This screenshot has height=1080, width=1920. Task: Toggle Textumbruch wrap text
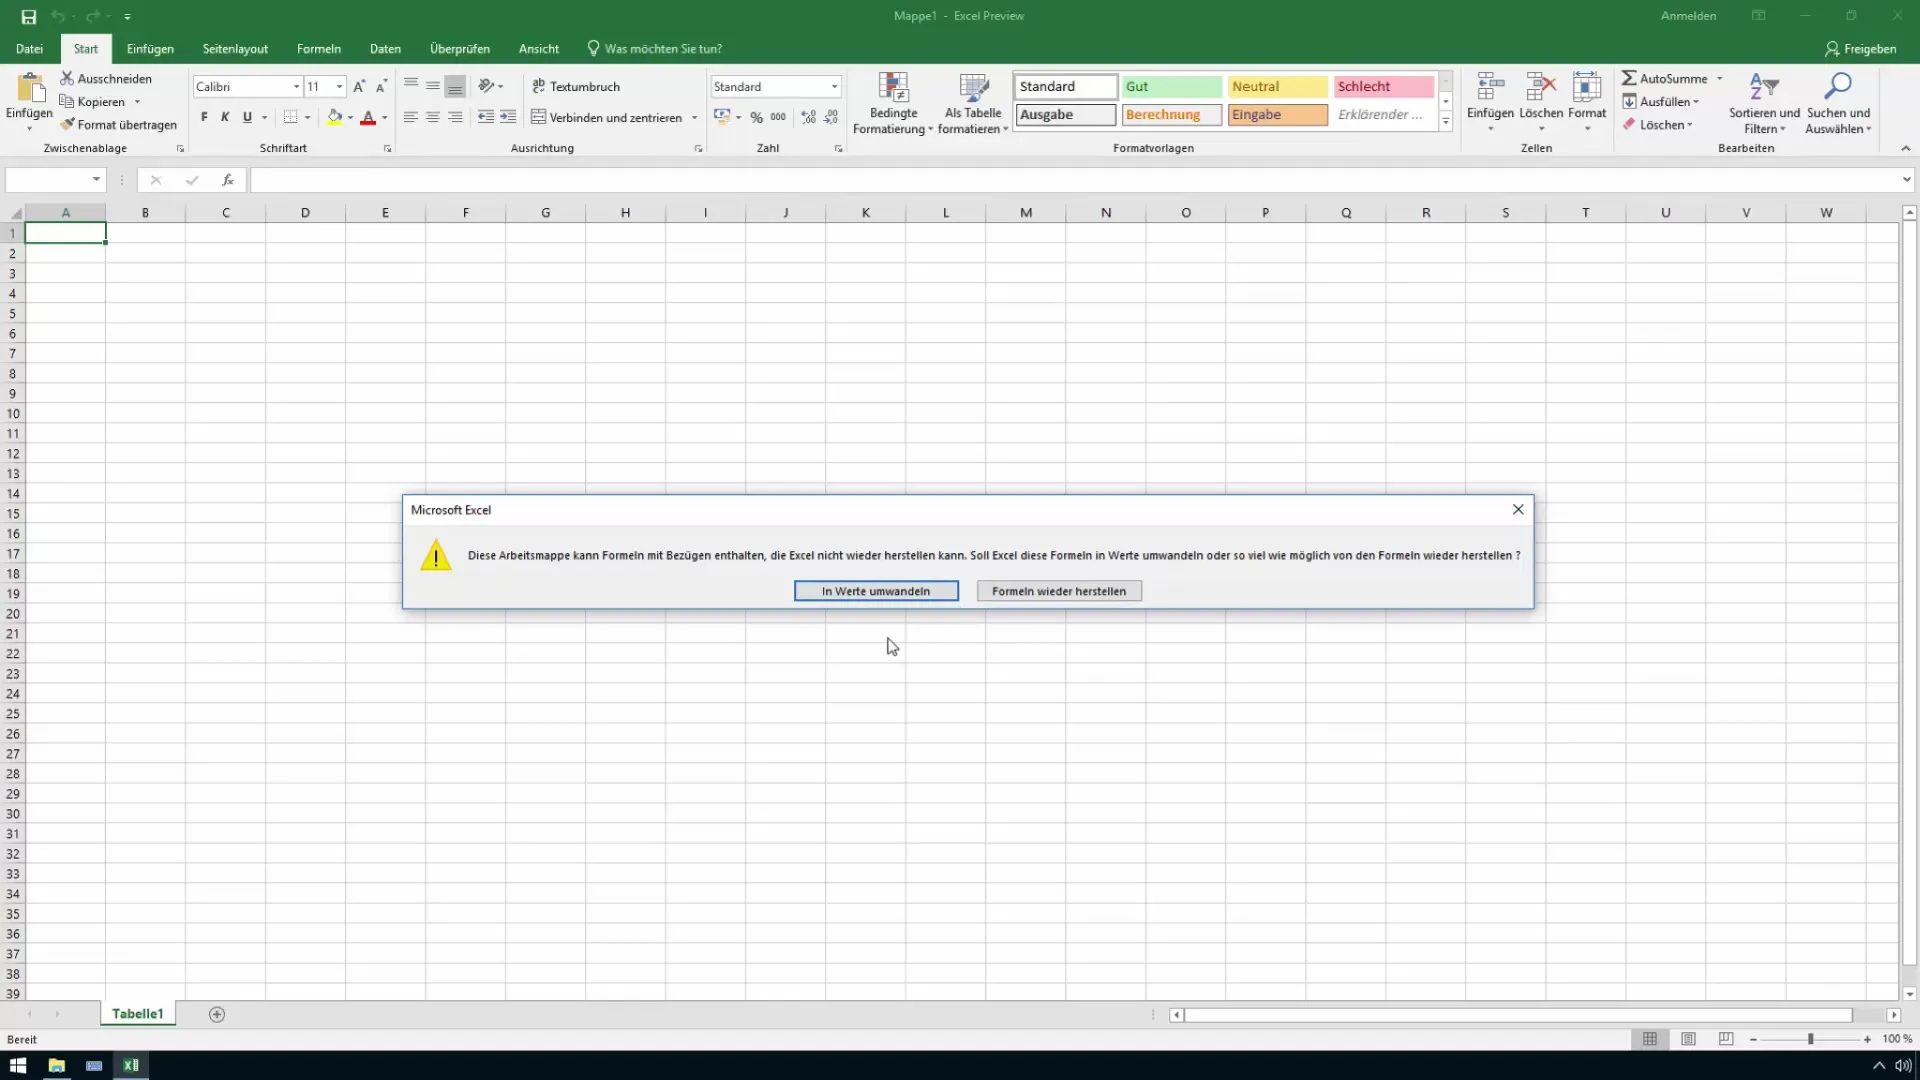click(576, 86)
